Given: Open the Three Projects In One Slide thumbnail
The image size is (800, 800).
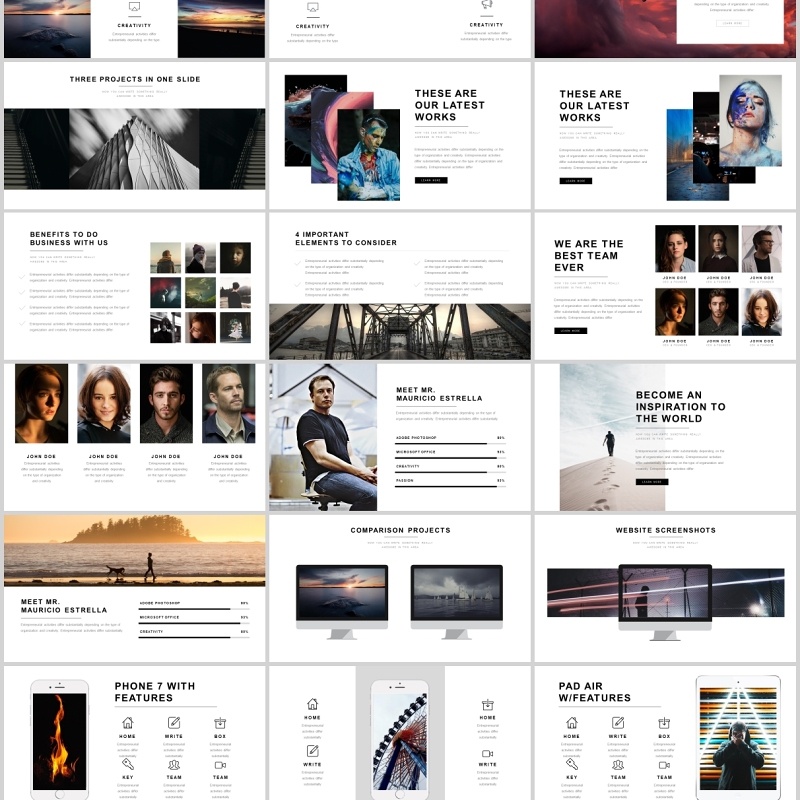Looking at the screenshot, I should [x=134, y=148].
